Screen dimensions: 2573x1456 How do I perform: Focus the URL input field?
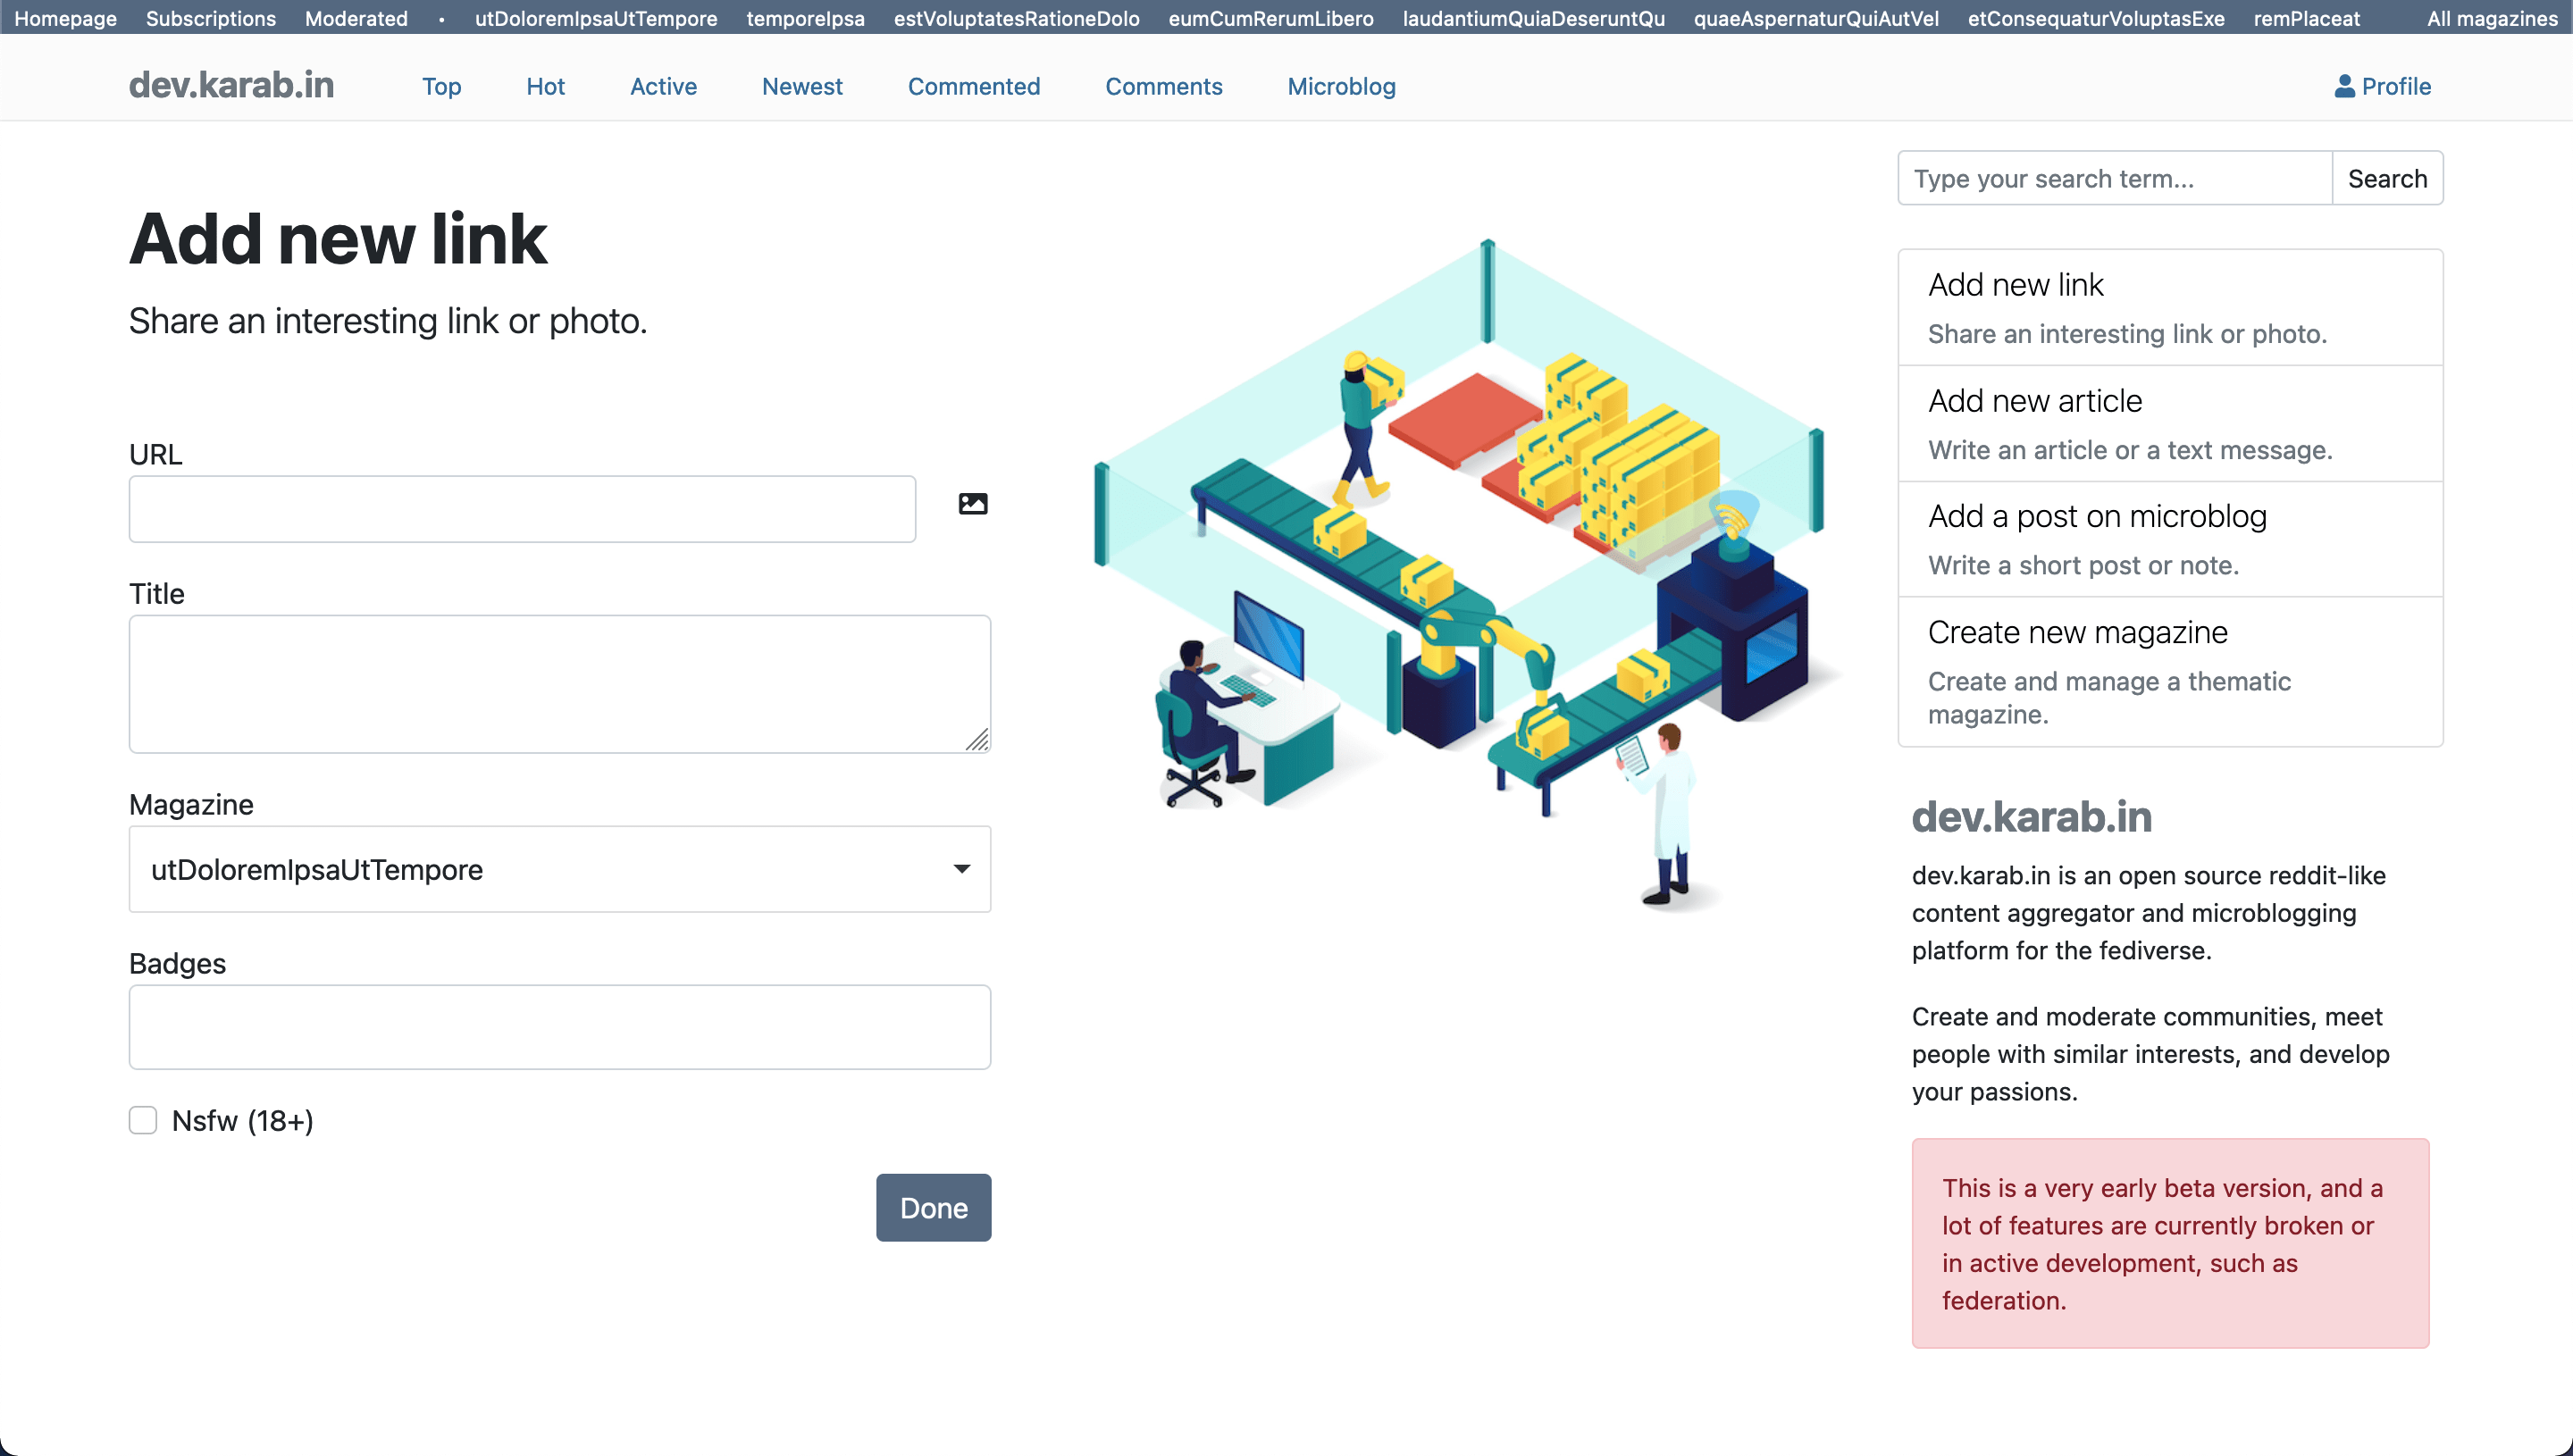pyautogui.click(x=522, y=509)
